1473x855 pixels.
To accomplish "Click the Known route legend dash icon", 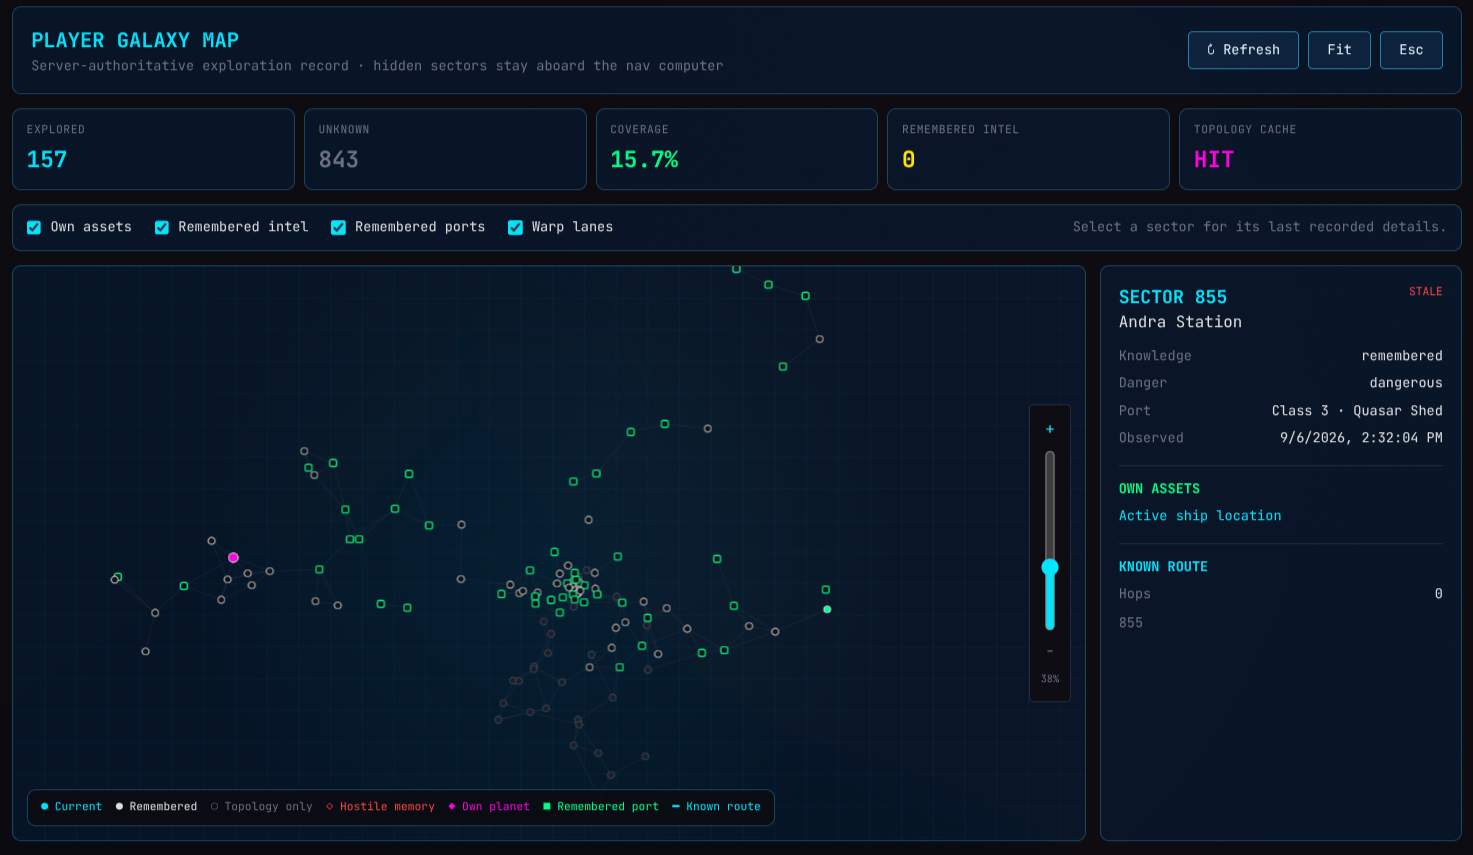I will coord(676,807).
